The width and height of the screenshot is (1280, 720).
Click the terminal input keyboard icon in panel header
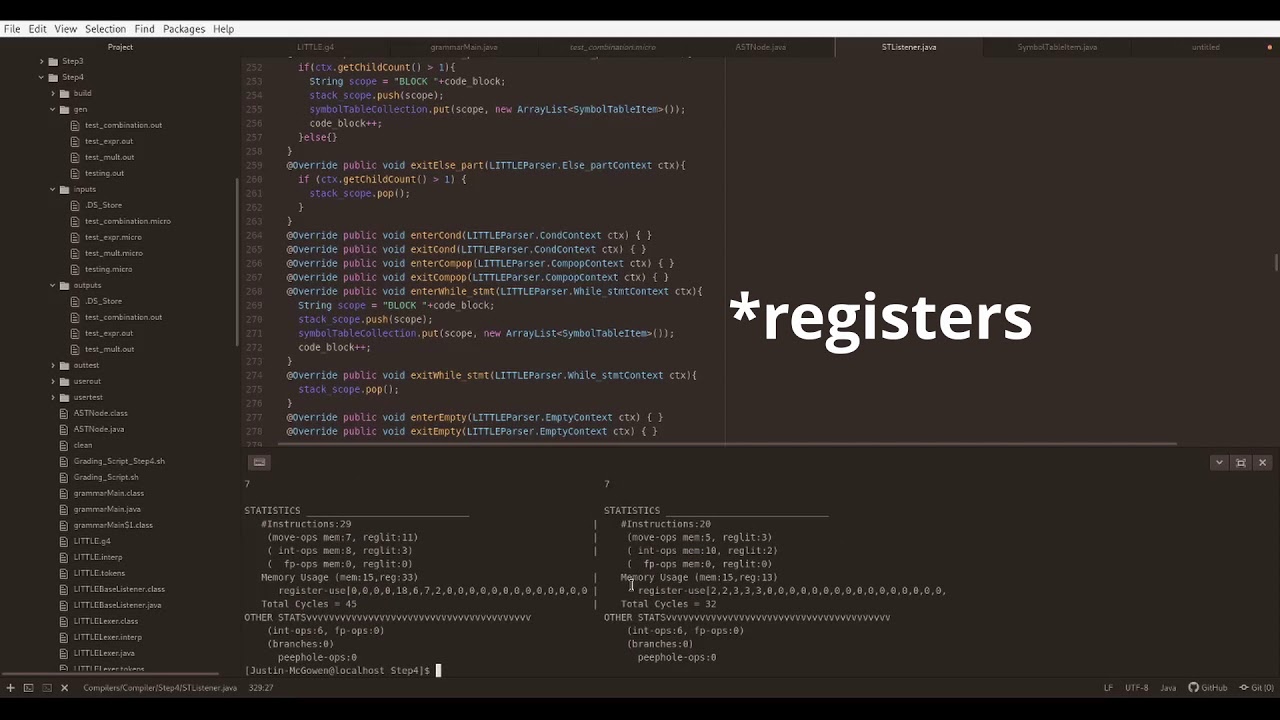[x=259, y=462]
